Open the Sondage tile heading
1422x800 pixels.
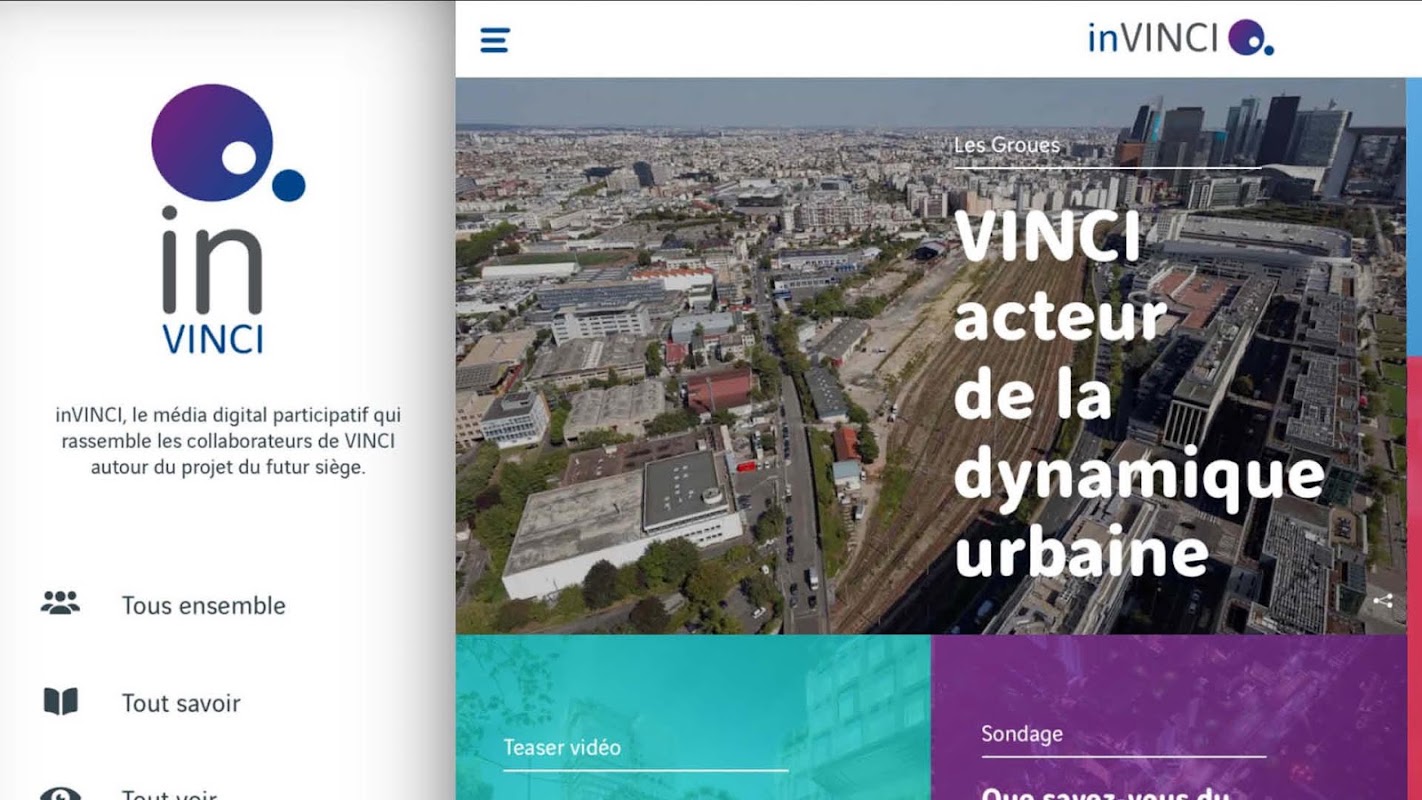[x=1022, y=734]
